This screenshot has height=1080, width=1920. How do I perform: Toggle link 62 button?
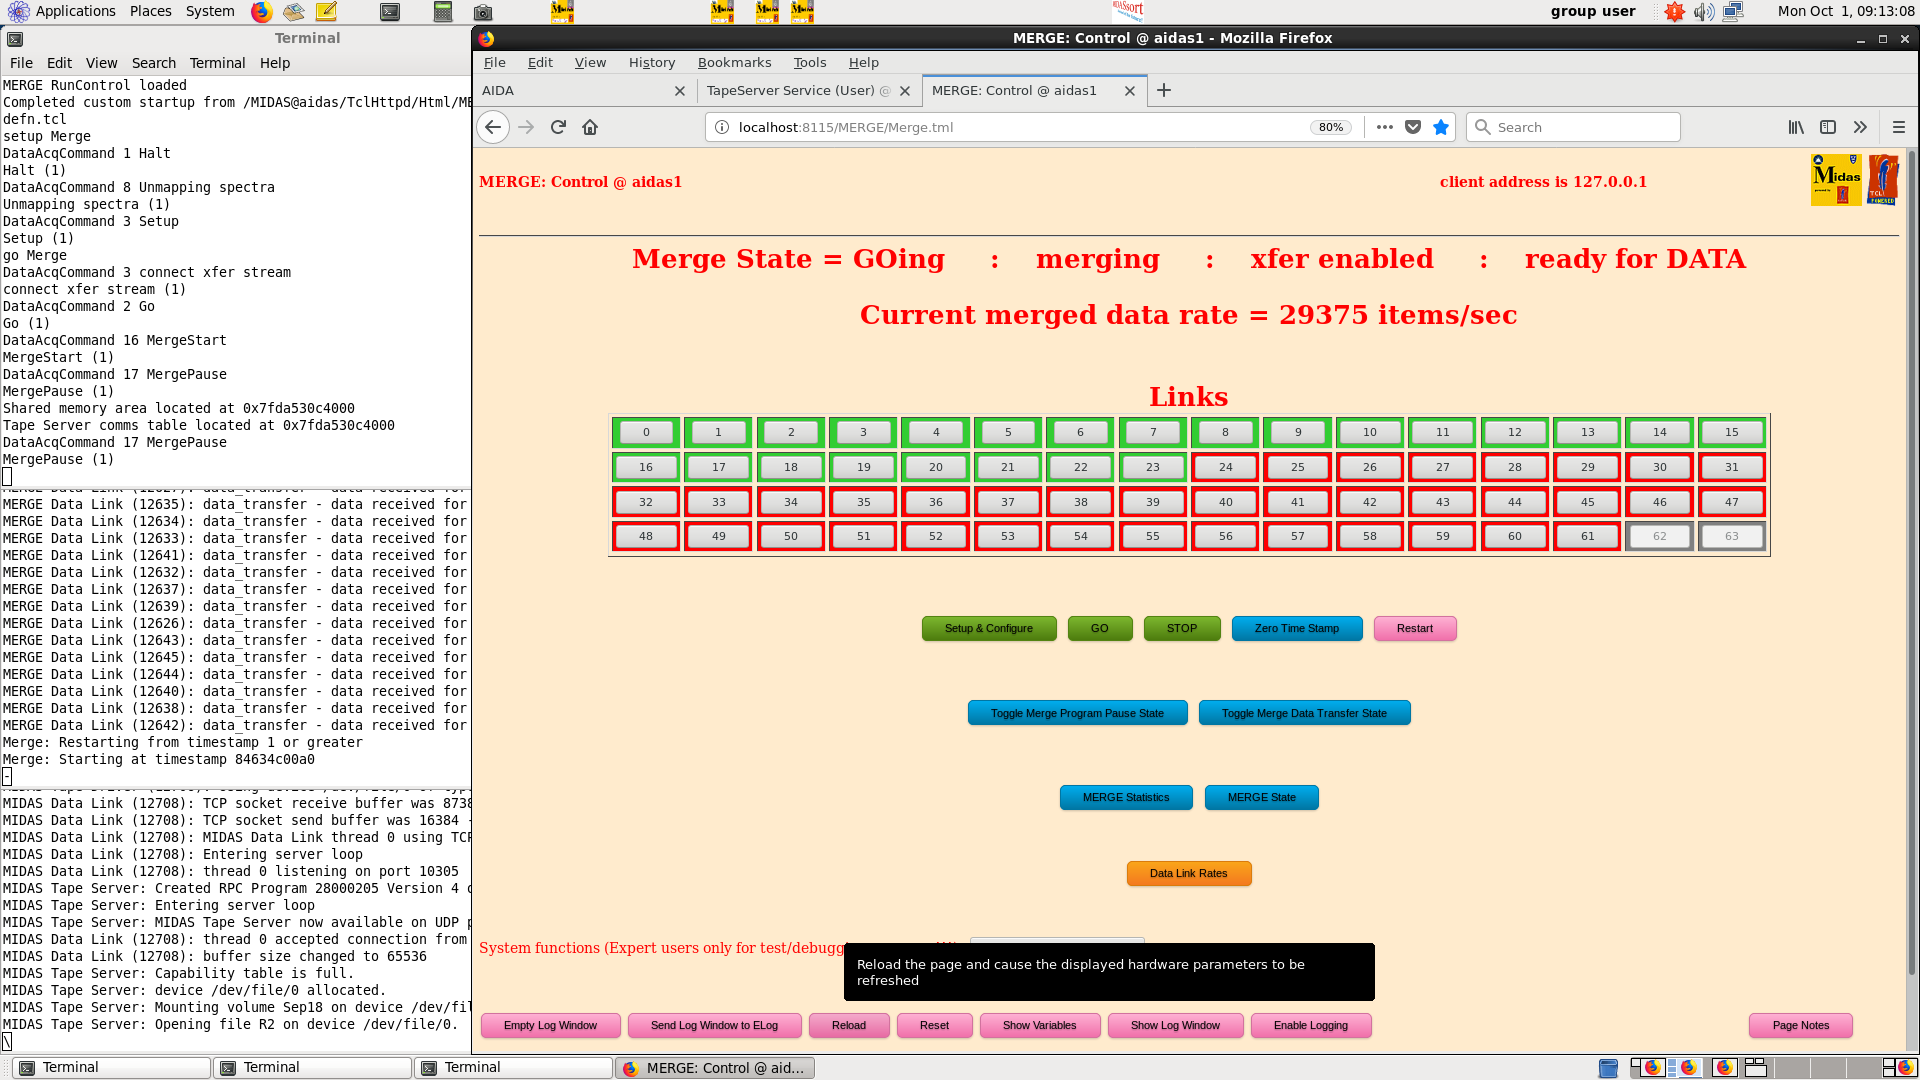(1660, 536)
